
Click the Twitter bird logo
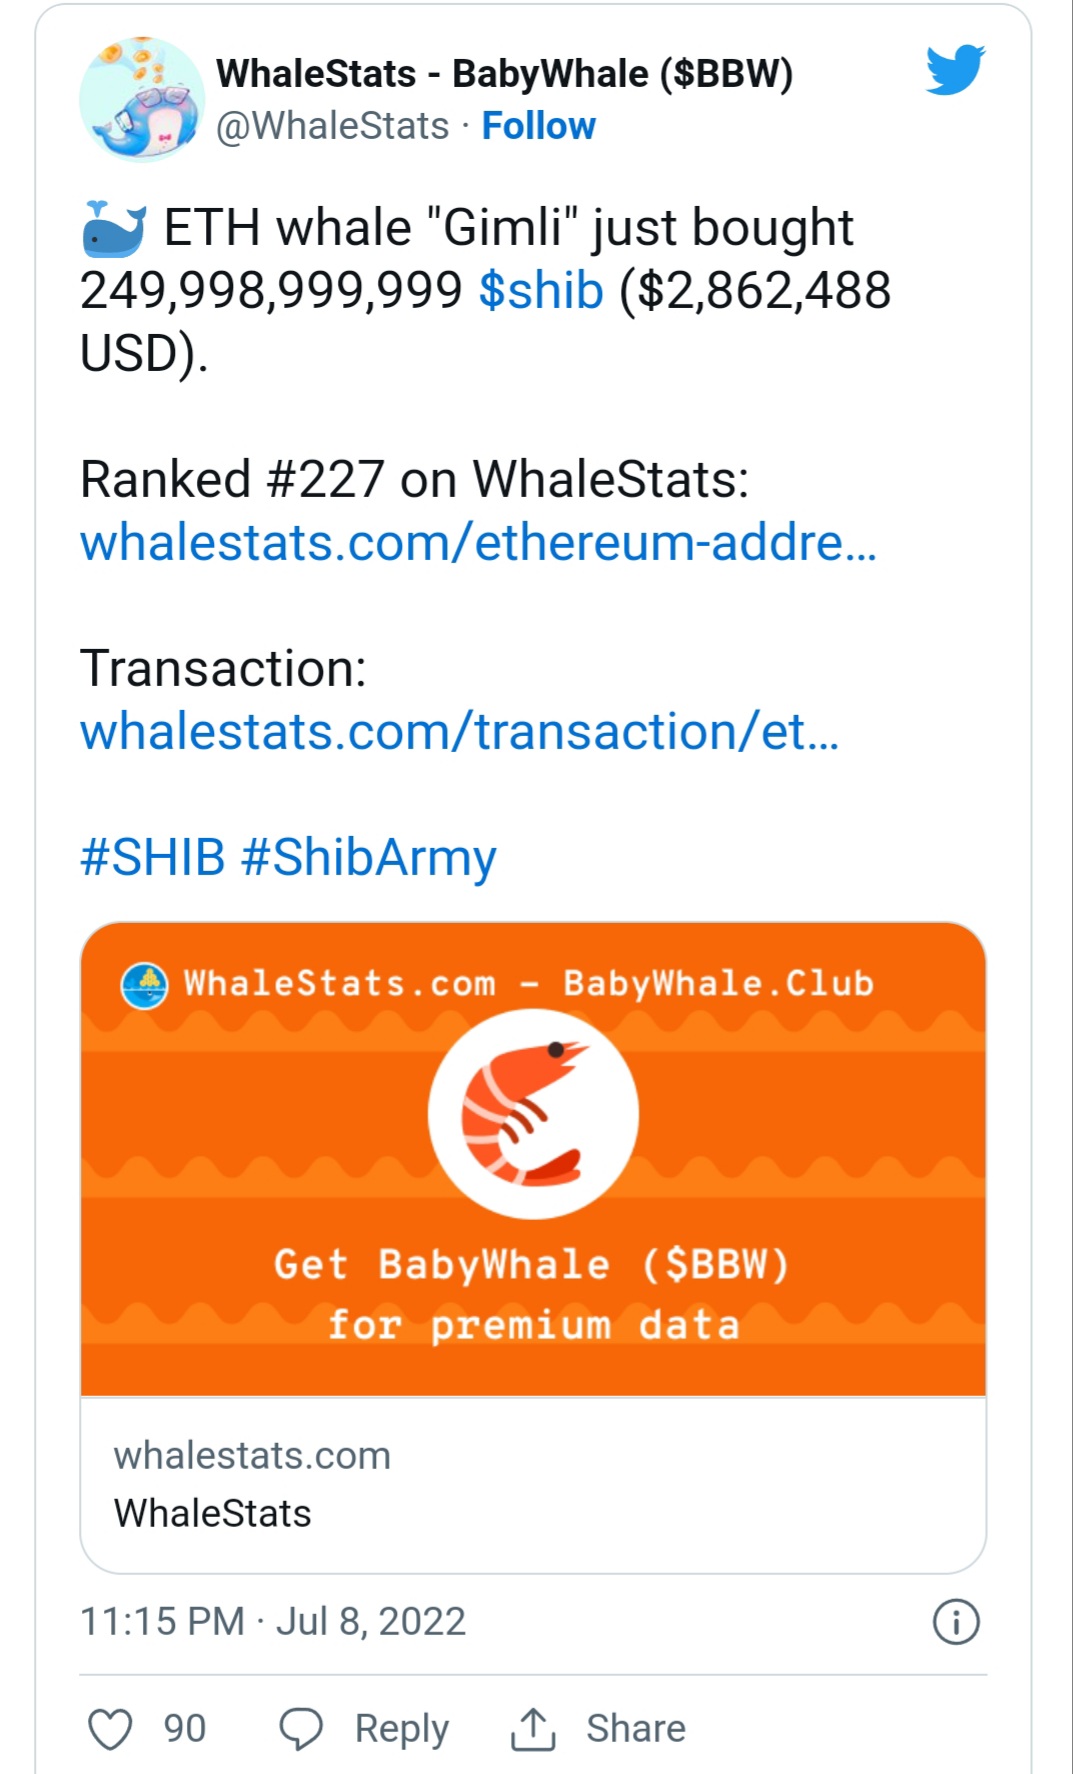pos(955,69)
